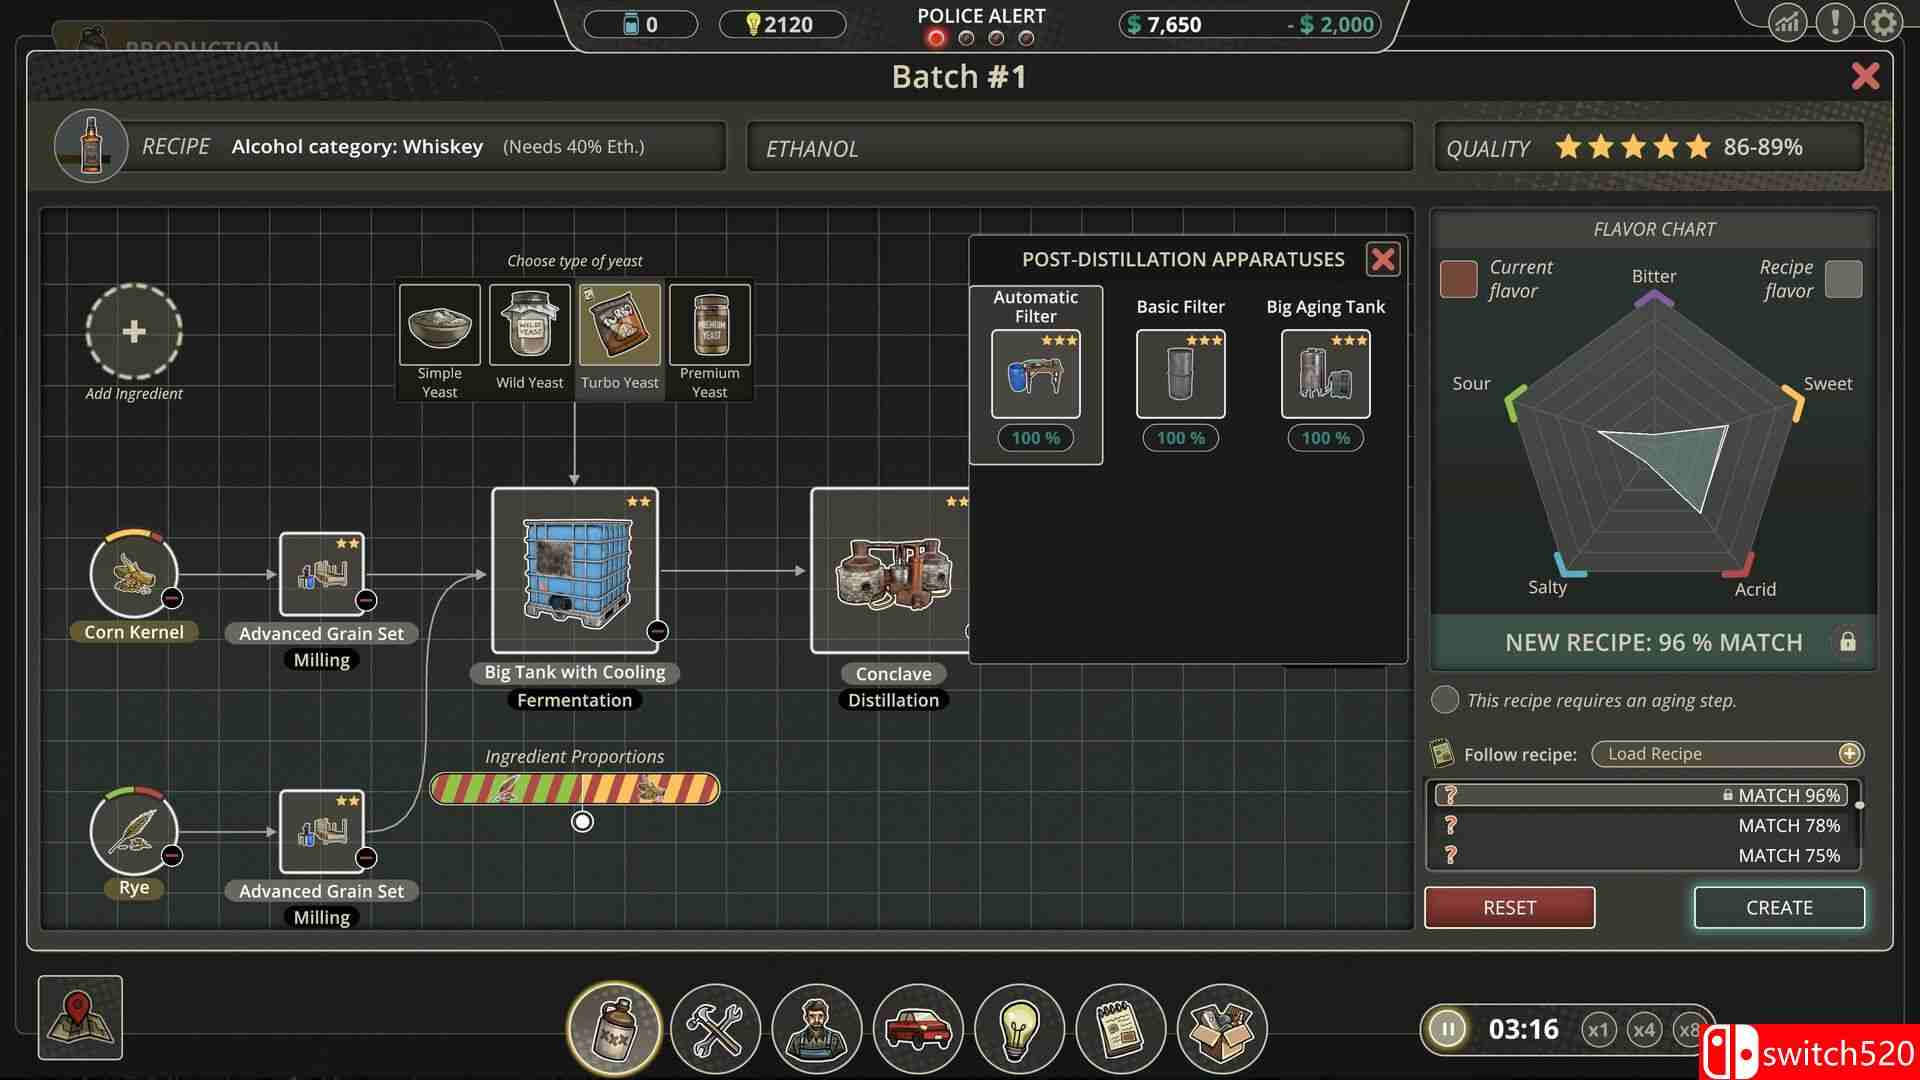
Task: Close Post-Distillation Apparatuses panel
Action: [x=1383, y=260]
